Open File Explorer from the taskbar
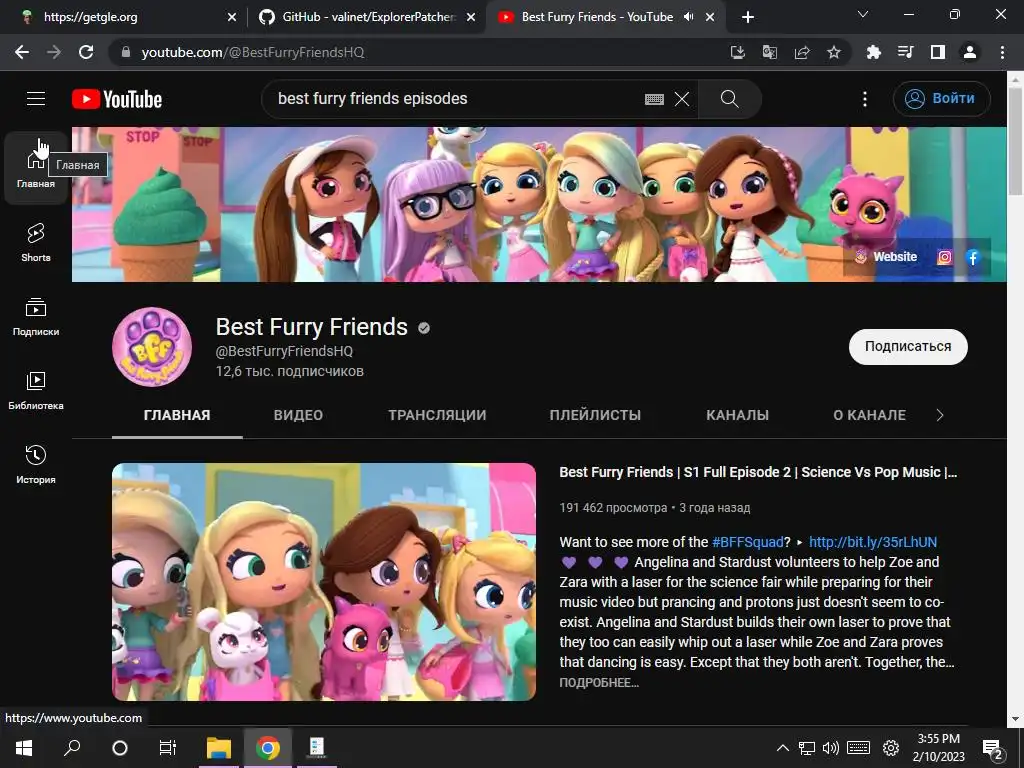 (x=219, y=748)
